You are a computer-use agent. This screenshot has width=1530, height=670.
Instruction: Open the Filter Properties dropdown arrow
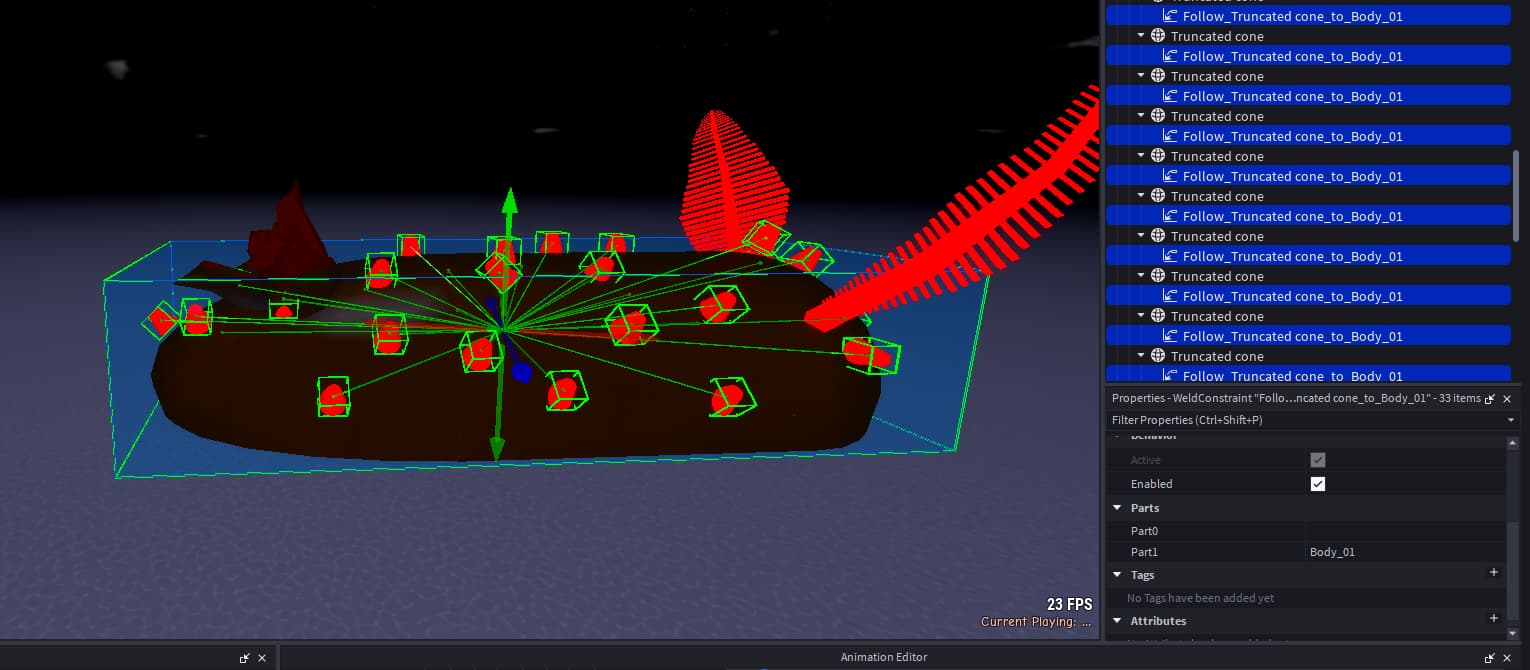tap(1511, 420)
